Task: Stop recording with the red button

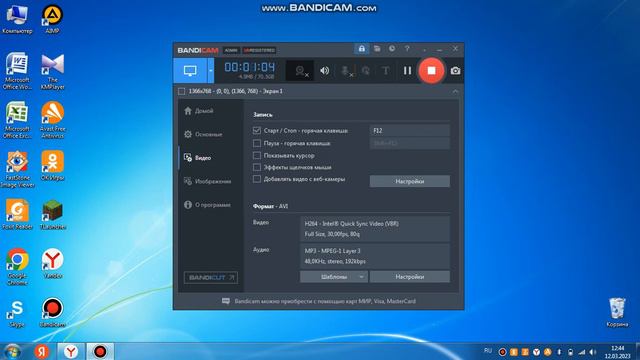Action: click(x=431, y=71)
